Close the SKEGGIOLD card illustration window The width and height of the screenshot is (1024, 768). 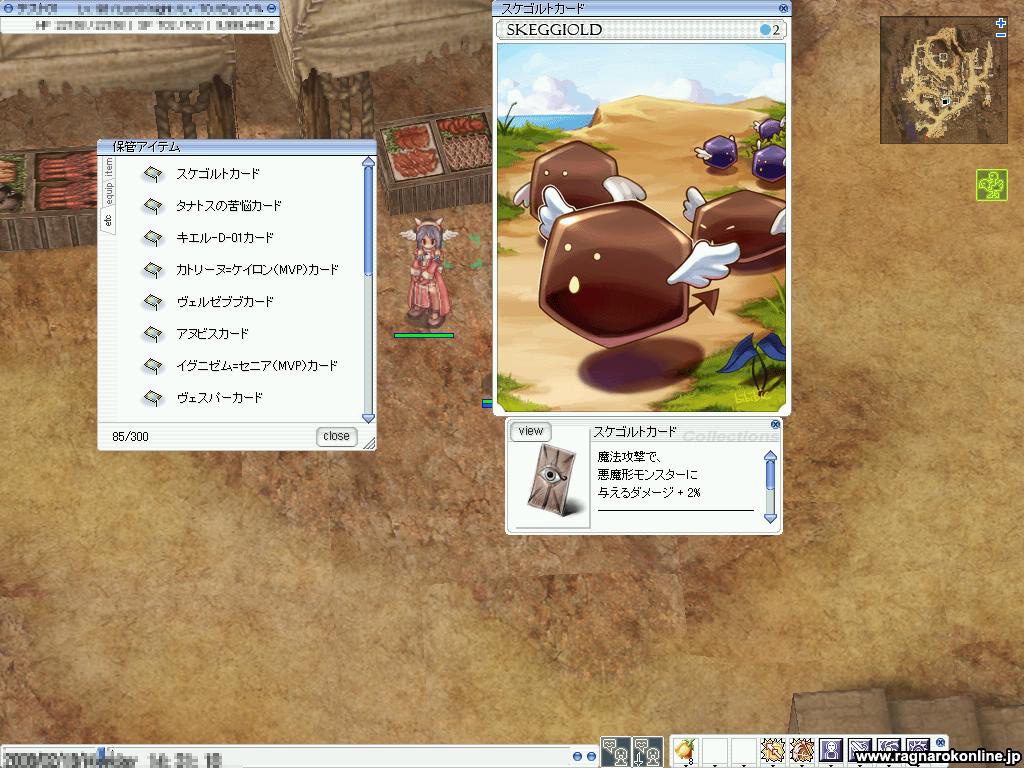783,8
